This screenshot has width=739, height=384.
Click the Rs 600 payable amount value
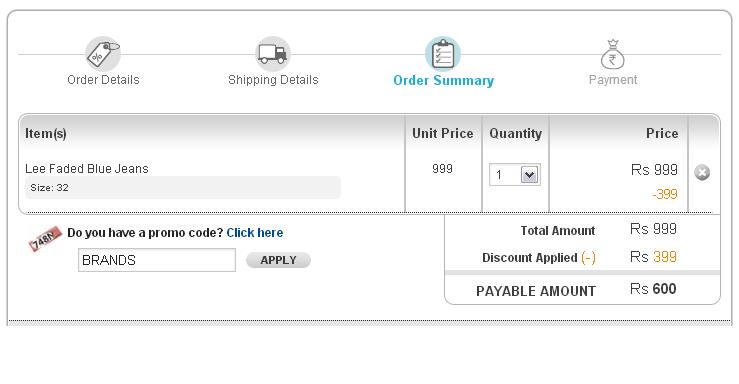(653, 289)
